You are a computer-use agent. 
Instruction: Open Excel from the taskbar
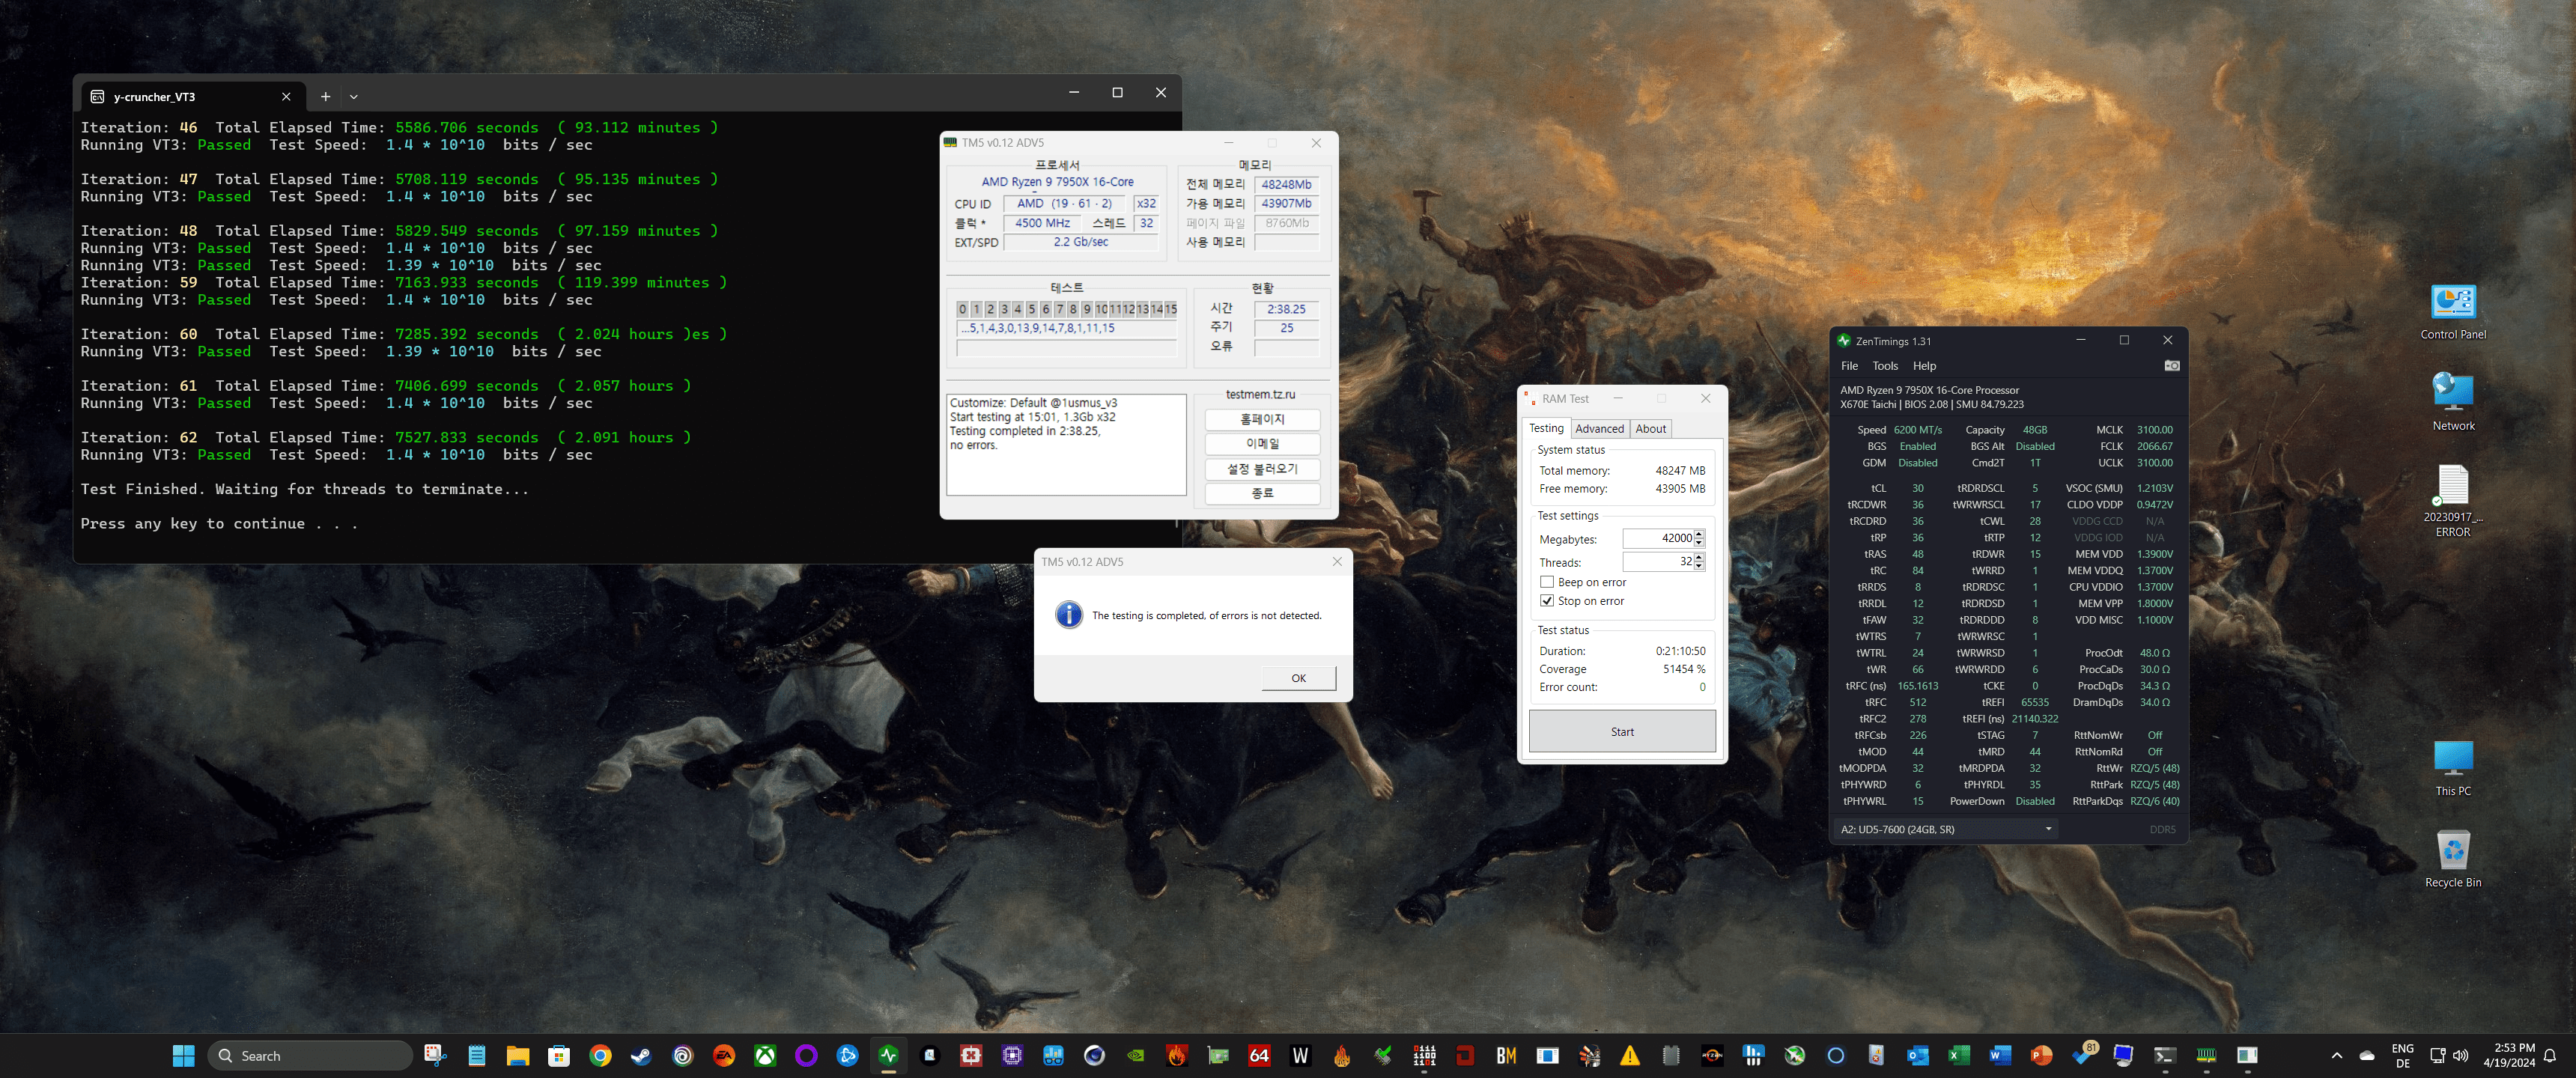1958,1055
